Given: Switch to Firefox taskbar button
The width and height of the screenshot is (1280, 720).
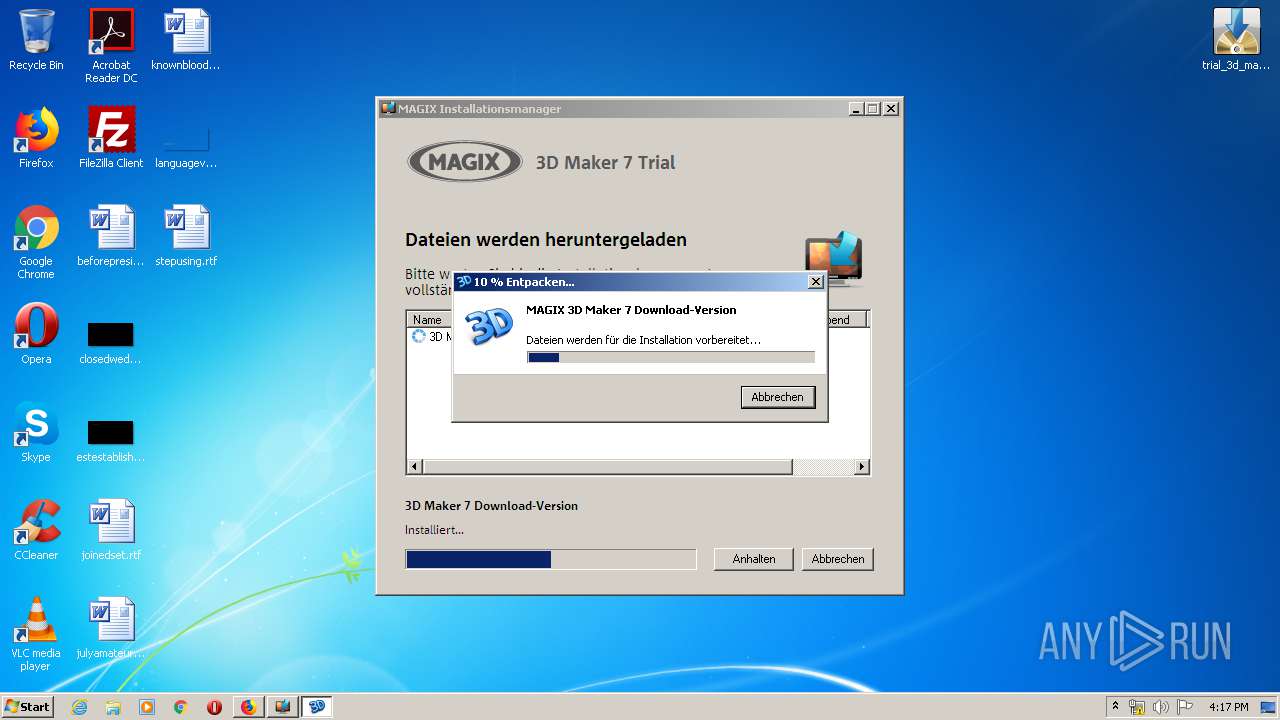Looking at the screenshot, I should click(x=248, y=707).
